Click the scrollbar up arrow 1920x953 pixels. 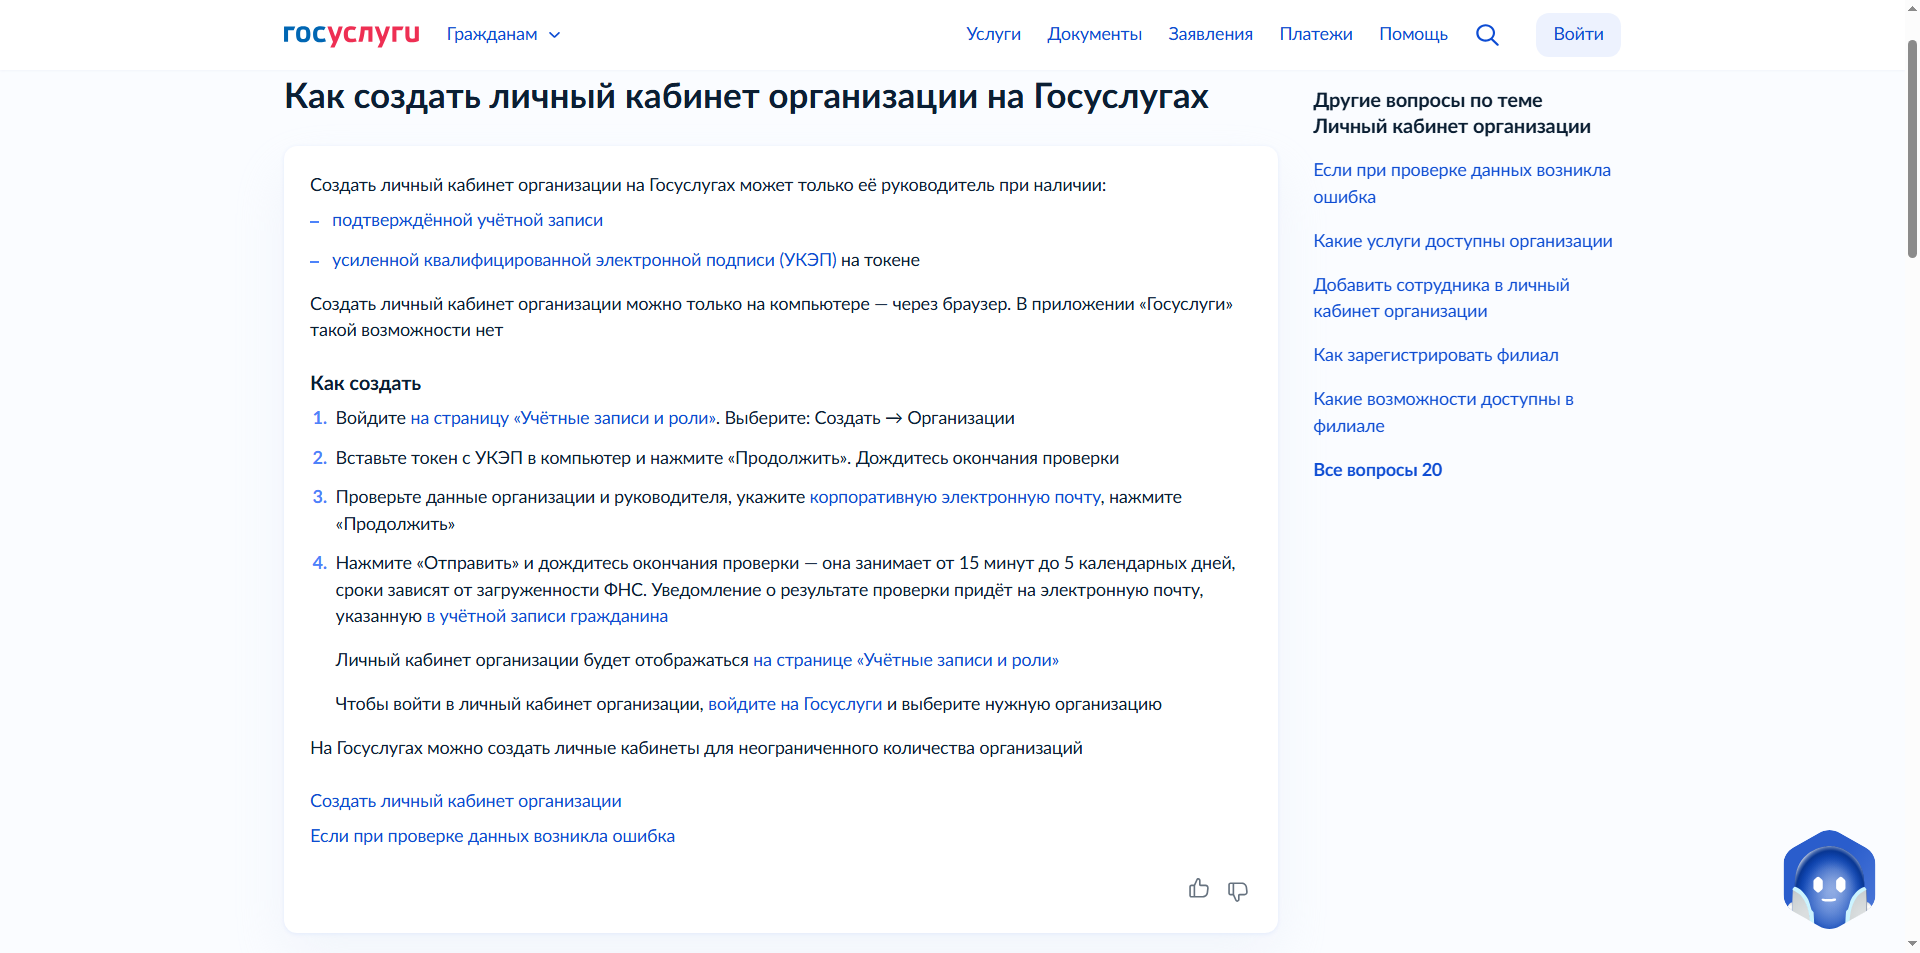1912,8
